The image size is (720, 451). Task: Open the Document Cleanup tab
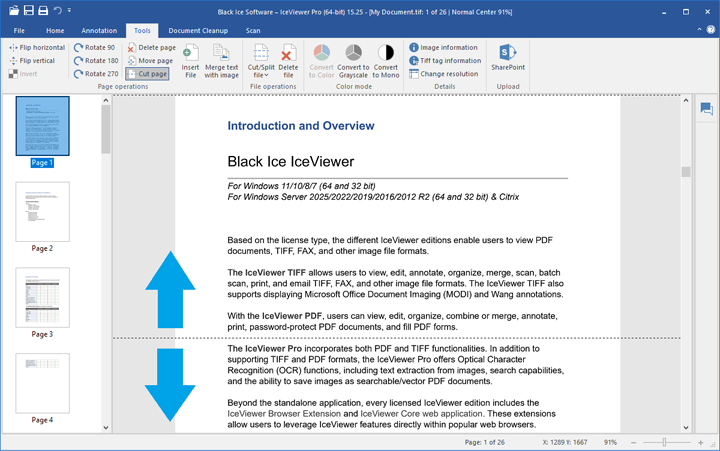[x=198, y=31]
